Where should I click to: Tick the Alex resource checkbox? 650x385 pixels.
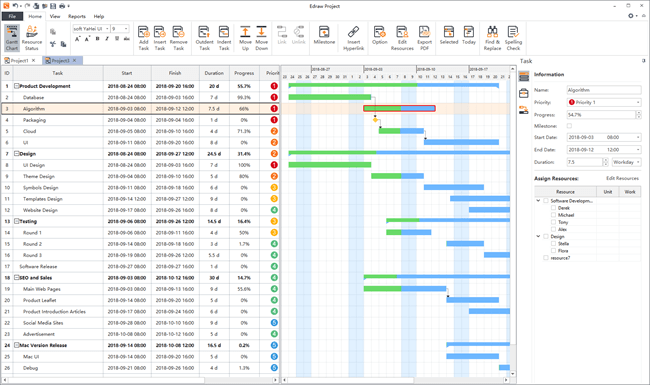pyautogui.click(x=553, y=229)
